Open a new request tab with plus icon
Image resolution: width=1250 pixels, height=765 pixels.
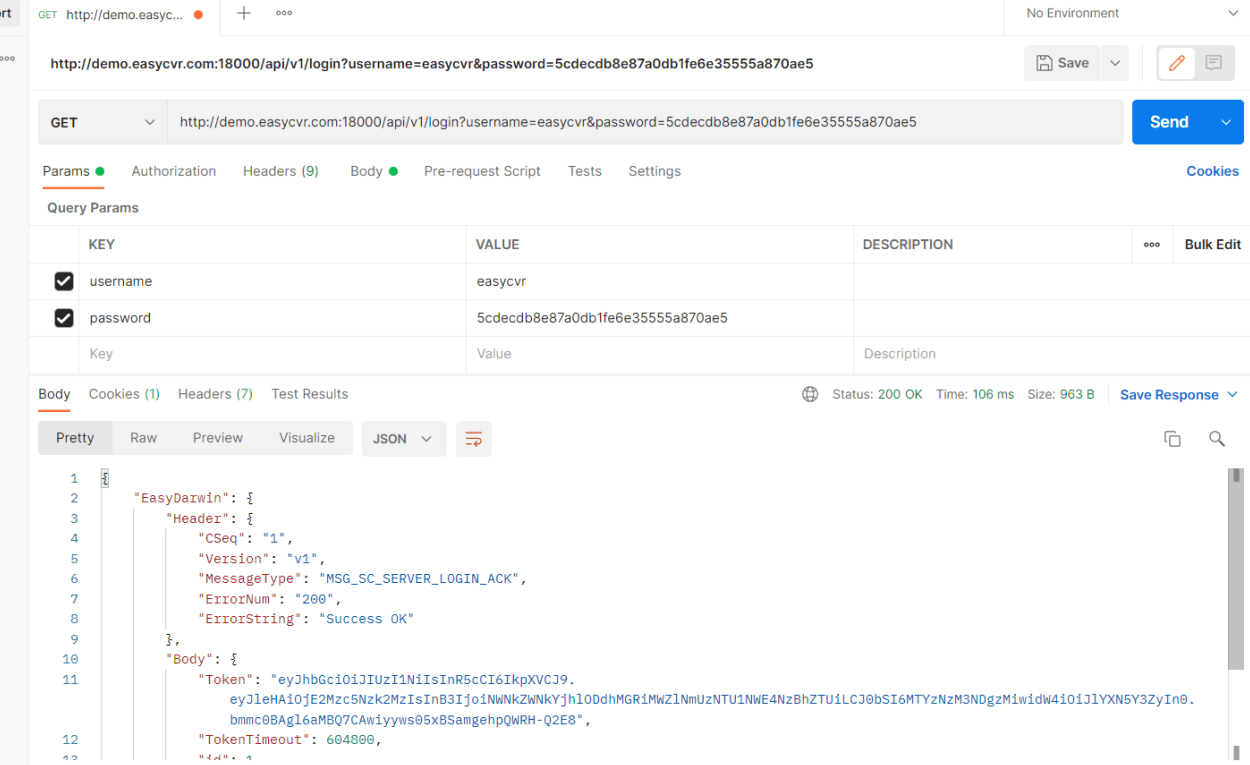244,13
